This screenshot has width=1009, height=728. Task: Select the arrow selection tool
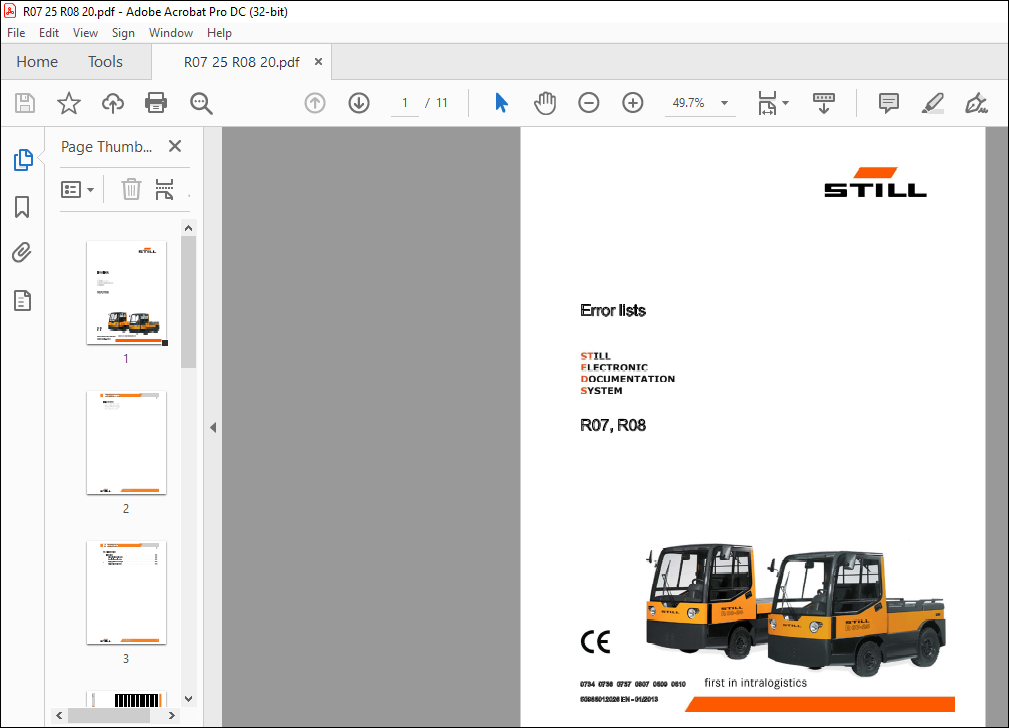[x=501, y=103]
